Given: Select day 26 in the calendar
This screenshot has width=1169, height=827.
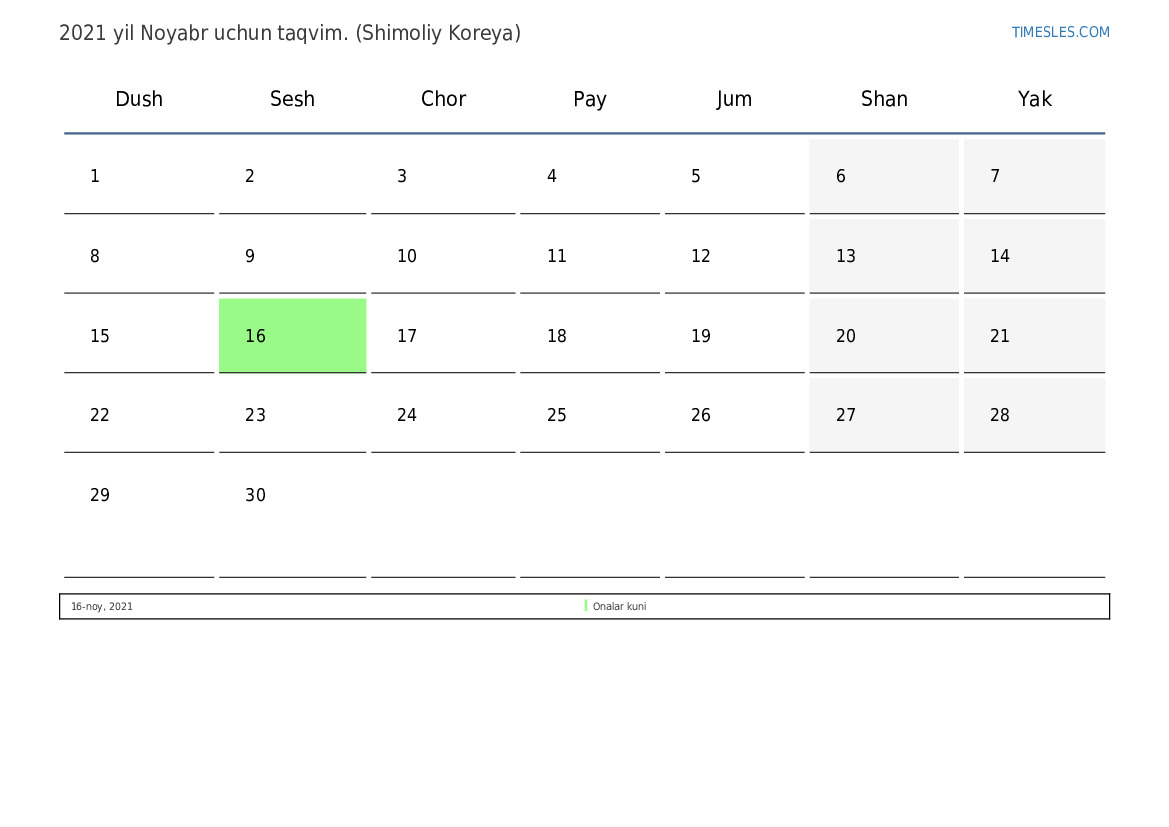Looking at the screenshot, I should click(734, 415).
